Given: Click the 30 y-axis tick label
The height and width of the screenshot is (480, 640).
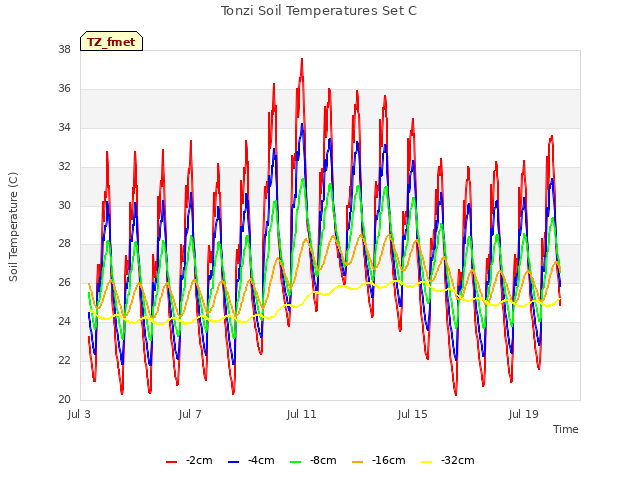Looking at the screenshot, I should point(64,205).
